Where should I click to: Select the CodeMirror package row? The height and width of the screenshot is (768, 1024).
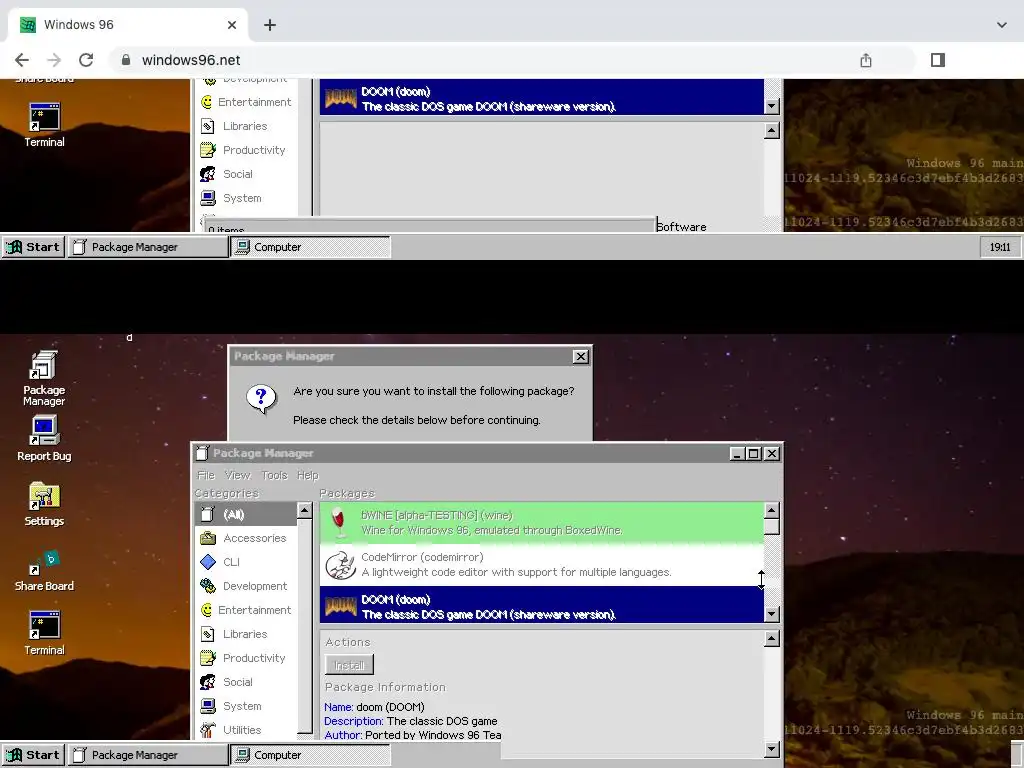pyautogui.click(x=541, y=565)
